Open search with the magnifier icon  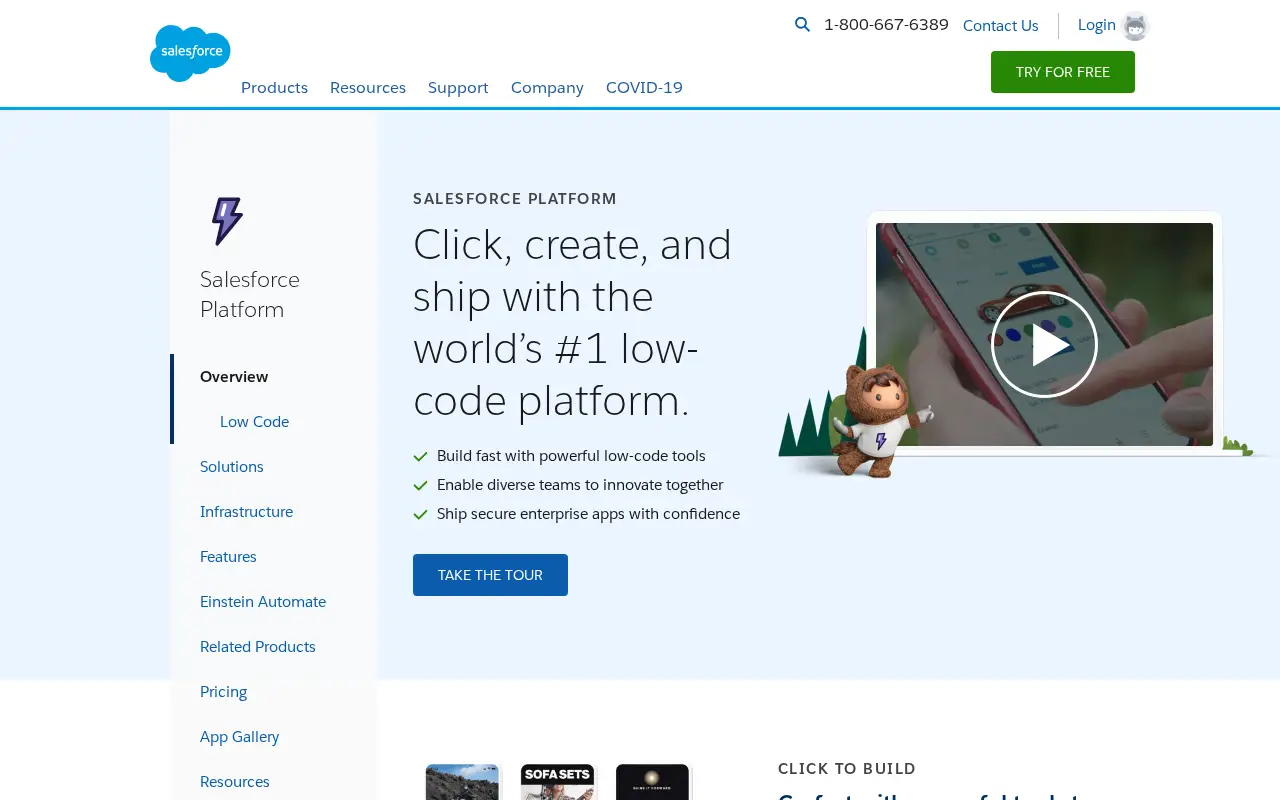802,25
